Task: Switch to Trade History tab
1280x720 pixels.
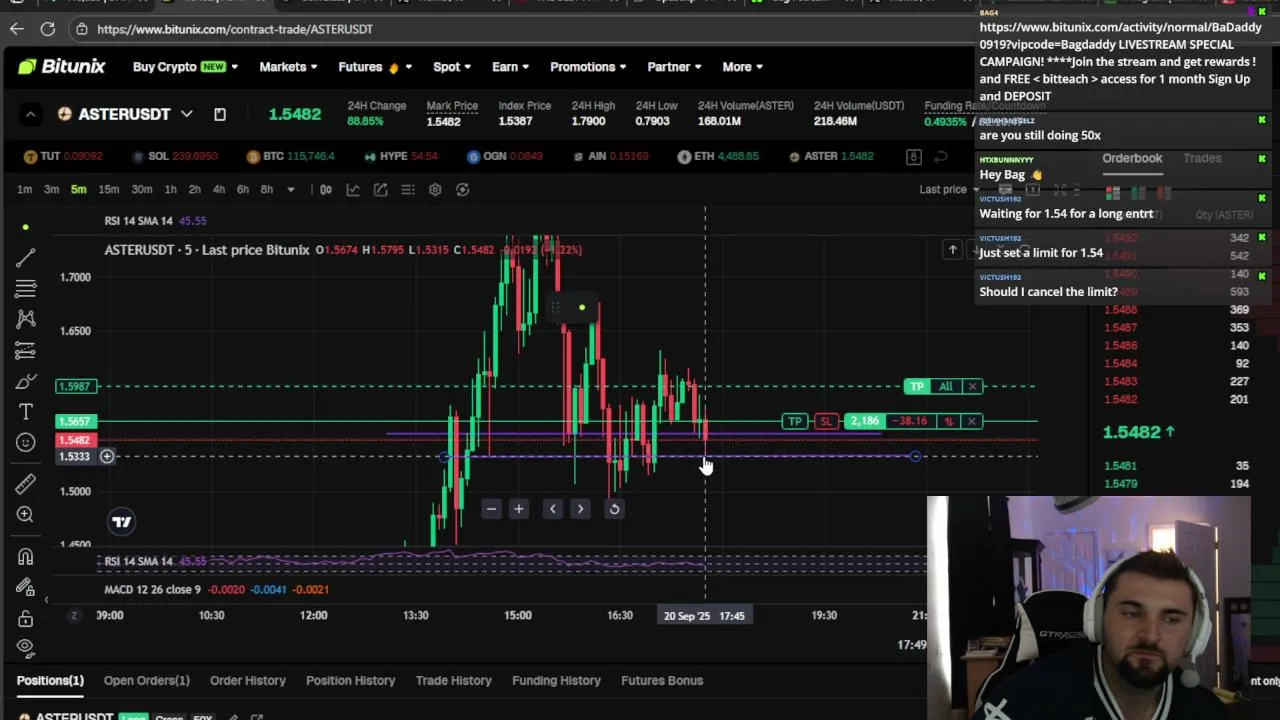Action: pos(454,680)
